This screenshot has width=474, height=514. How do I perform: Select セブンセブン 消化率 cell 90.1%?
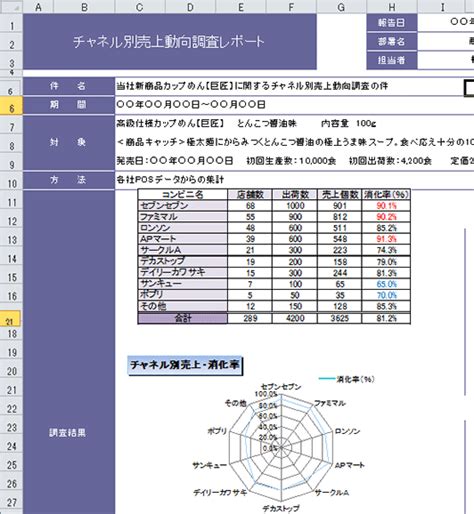(386, 206)
